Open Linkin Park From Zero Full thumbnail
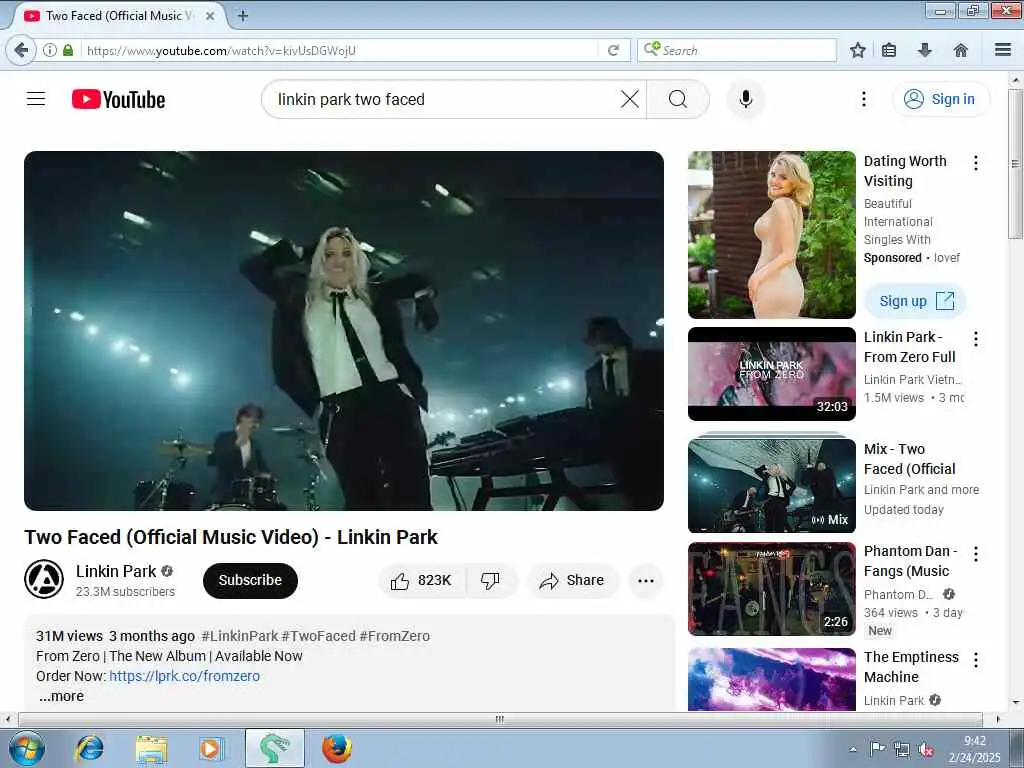The width and height of the screenshot is (1024, 768). tap(772, 374)
